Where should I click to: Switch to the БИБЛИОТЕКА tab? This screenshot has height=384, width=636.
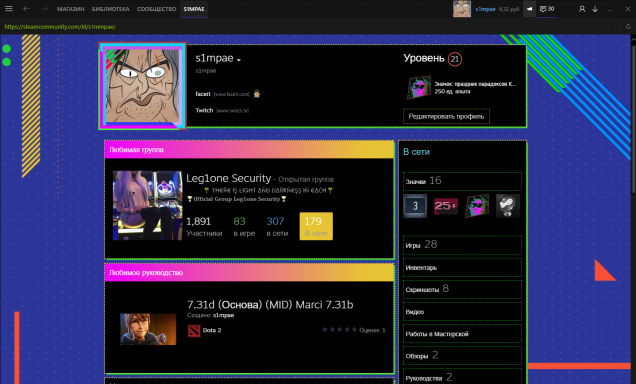click(110, 9)
